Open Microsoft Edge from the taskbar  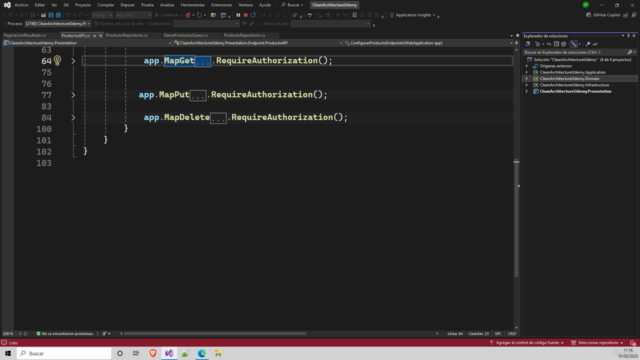click(202, 353)
